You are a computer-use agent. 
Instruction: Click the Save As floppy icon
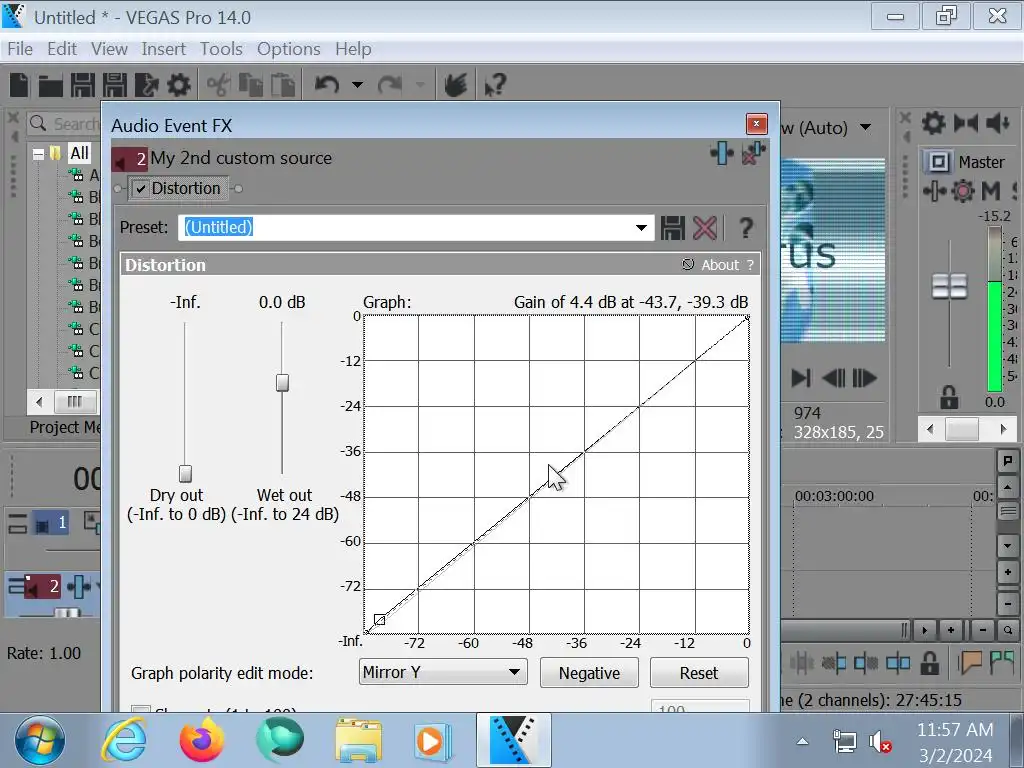pos(114,85)
